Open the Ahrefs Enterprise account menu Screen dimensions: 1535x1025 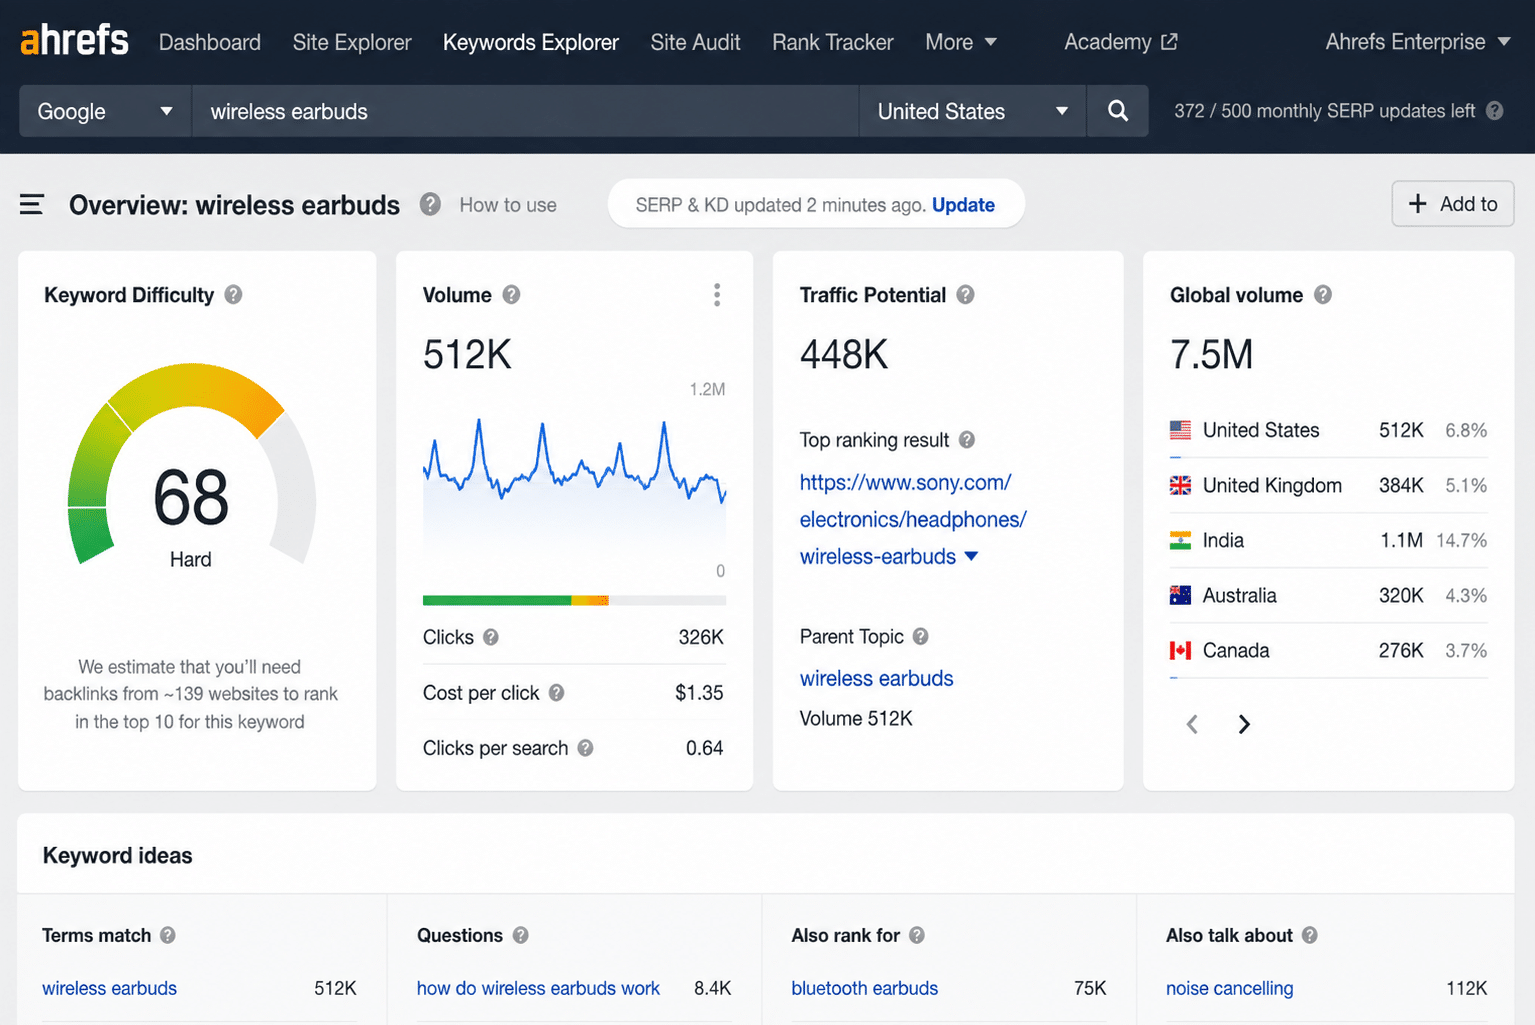click(x=1417, y=42)
